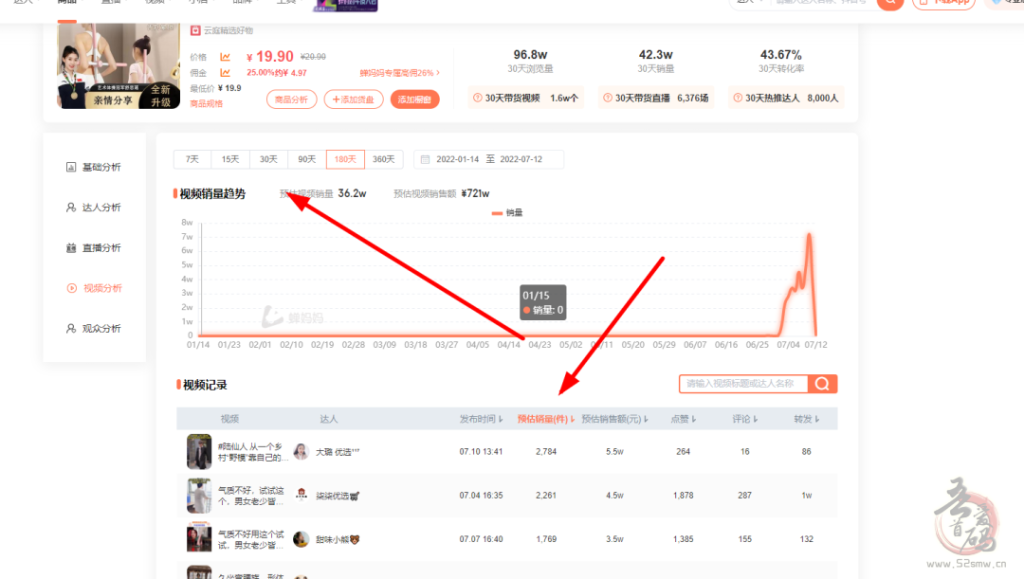Click influencer name 柒柒优选
This screenshot has width=1024, height=579.
pyautogui.click(x=338, y=496)
